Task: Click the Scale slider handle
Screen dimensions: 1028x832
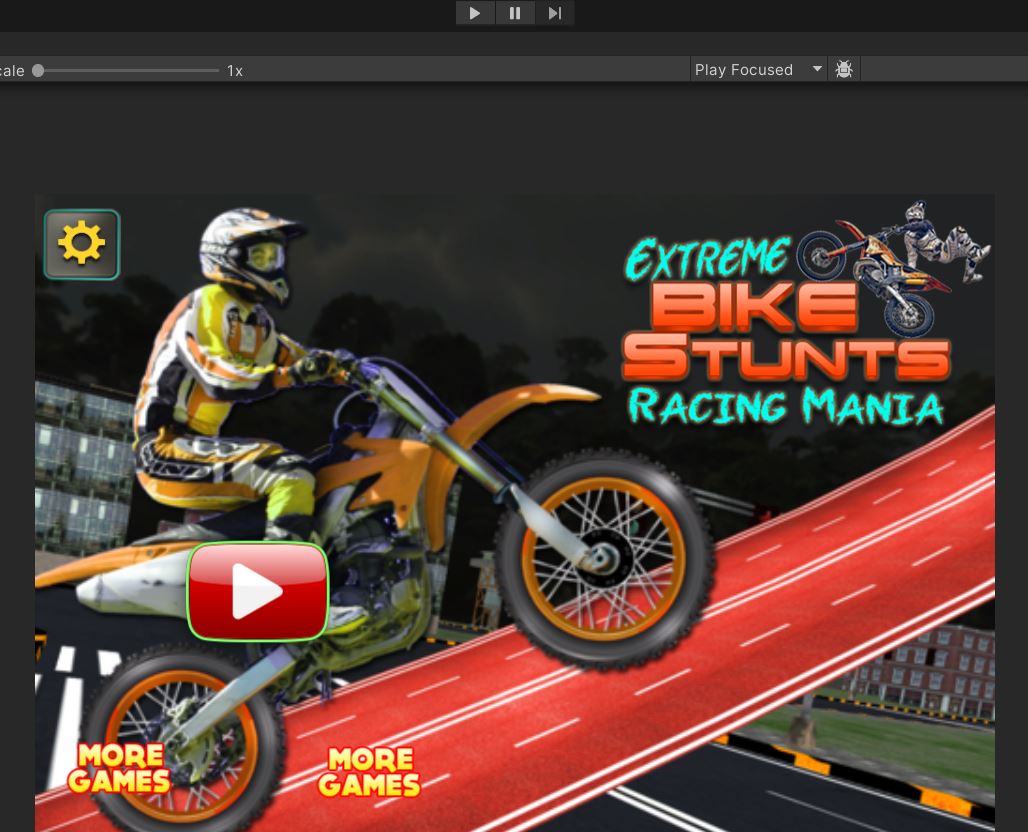Action: [x=38, y=70]
